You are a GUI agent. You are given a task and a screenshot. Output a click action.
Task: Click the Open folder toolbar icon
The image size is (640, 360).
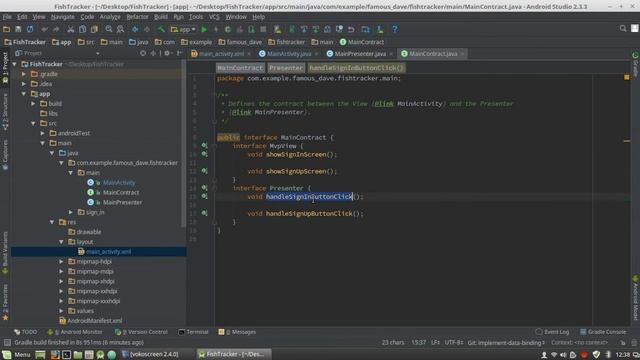coord(7,29)
